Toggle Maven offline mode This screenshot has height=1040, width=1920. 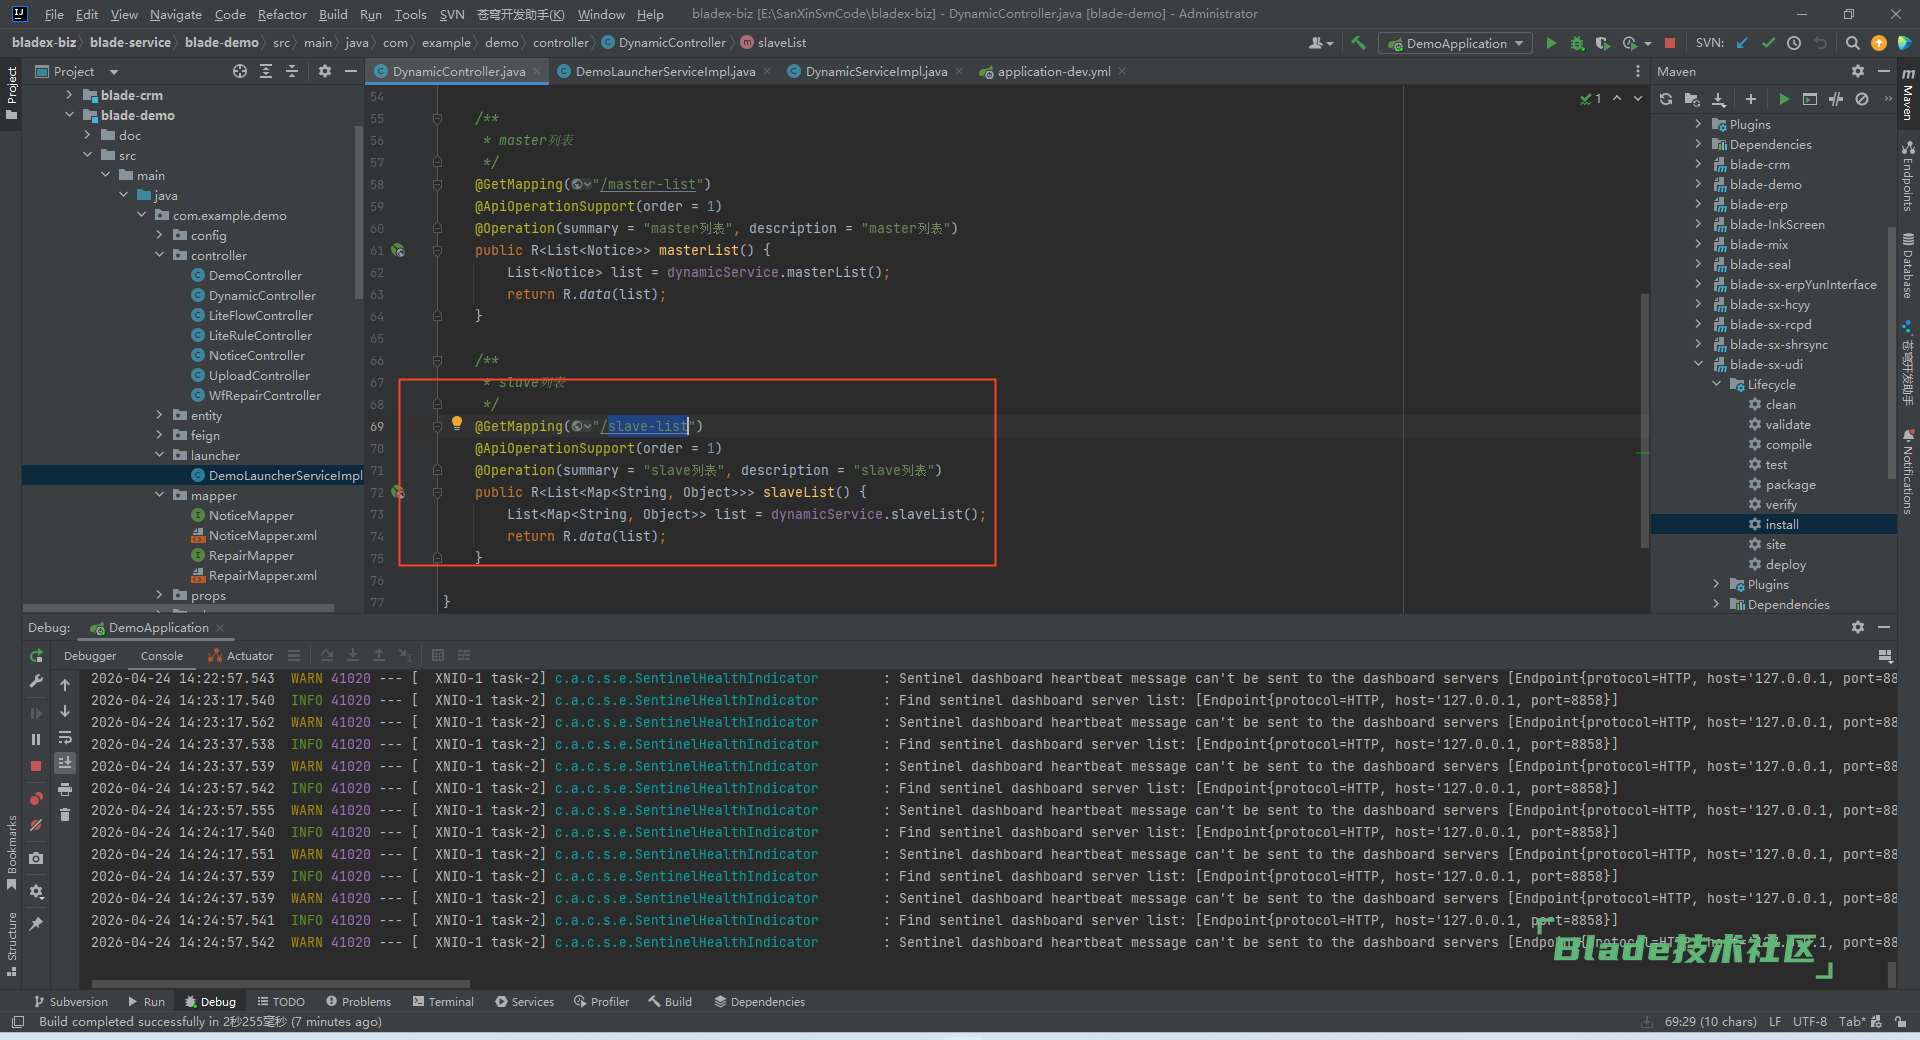click(x=1835, y=99)
